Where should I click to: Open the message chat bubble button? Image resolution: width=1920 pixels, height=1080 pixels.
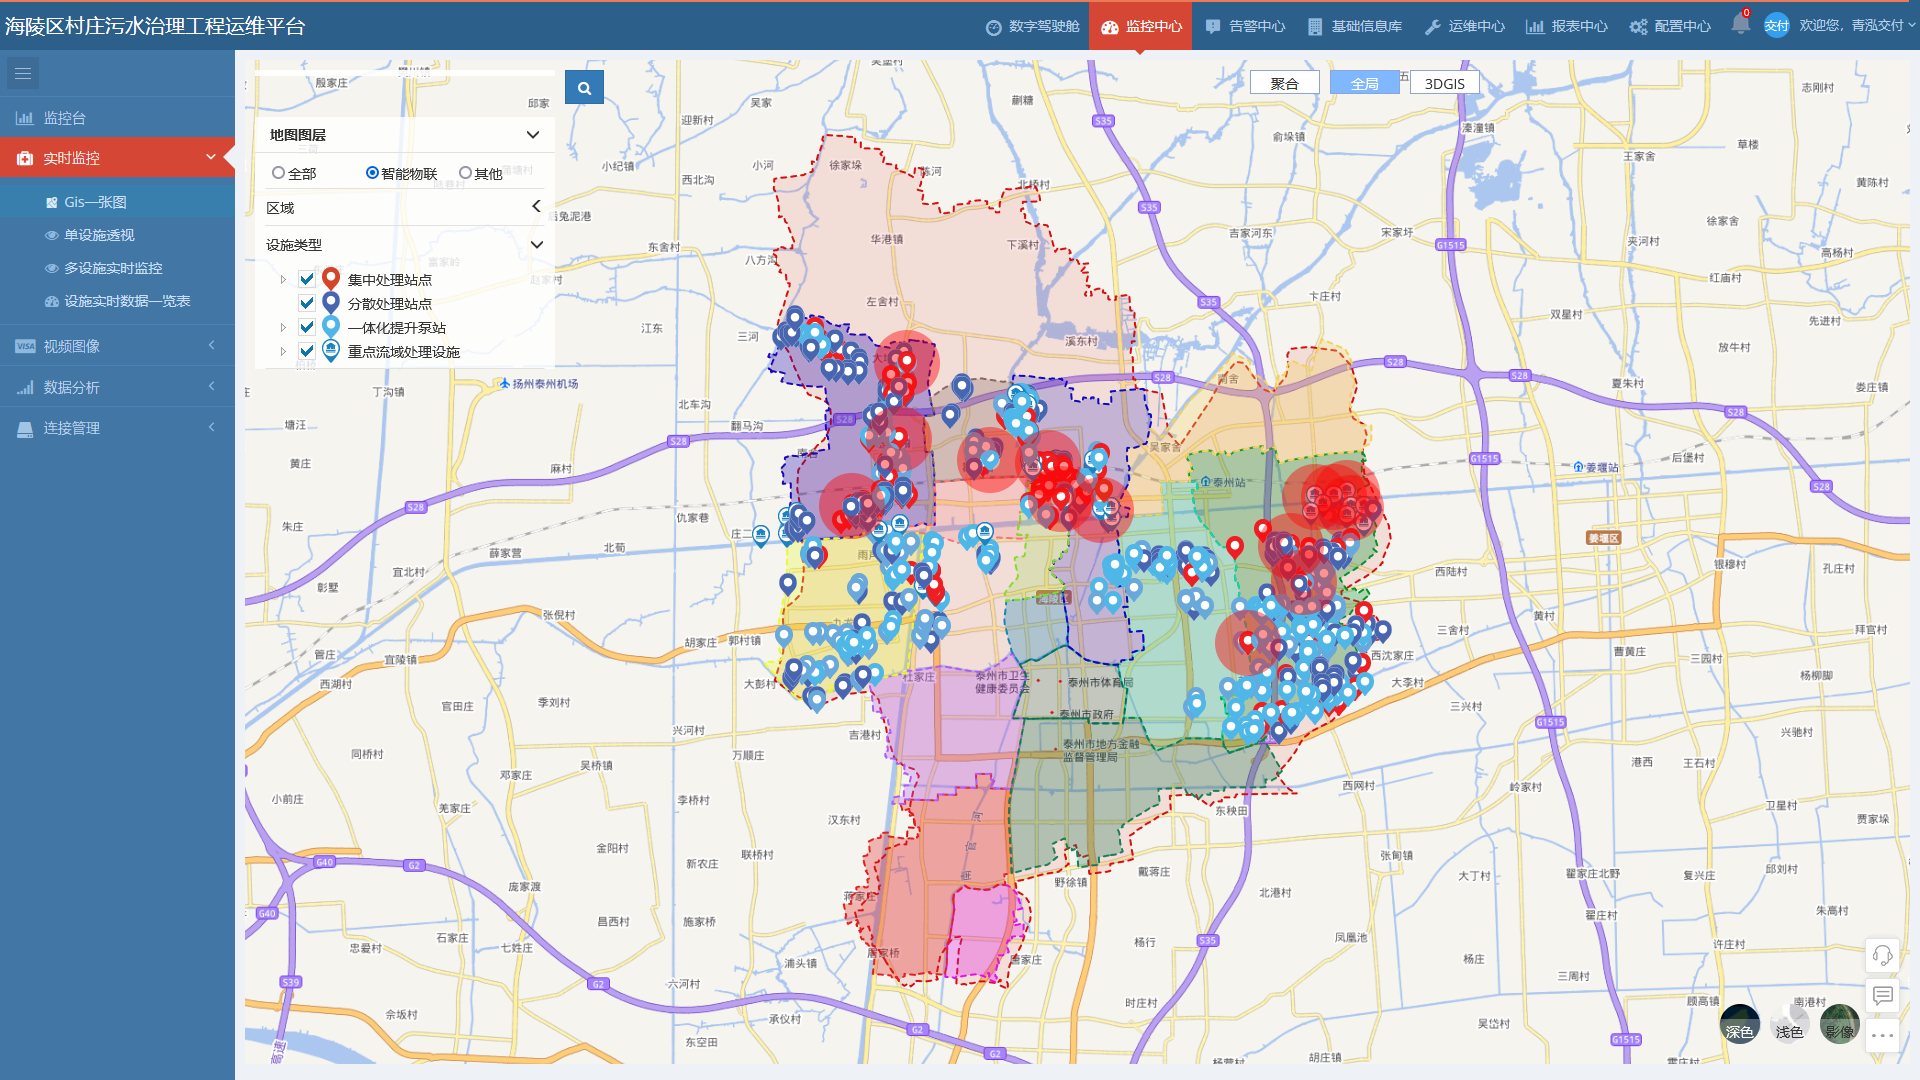click(x=1882, y=995)
